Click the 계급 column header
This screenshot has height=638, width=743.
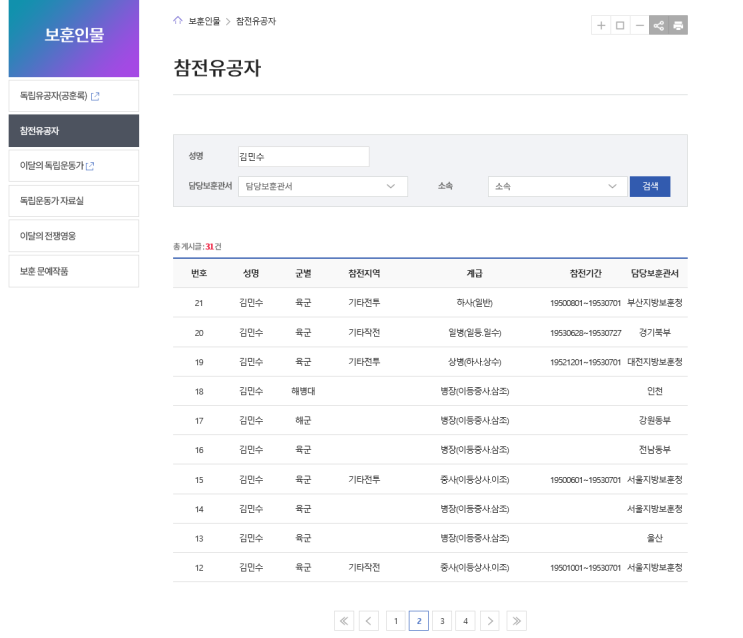pos(474,273)
